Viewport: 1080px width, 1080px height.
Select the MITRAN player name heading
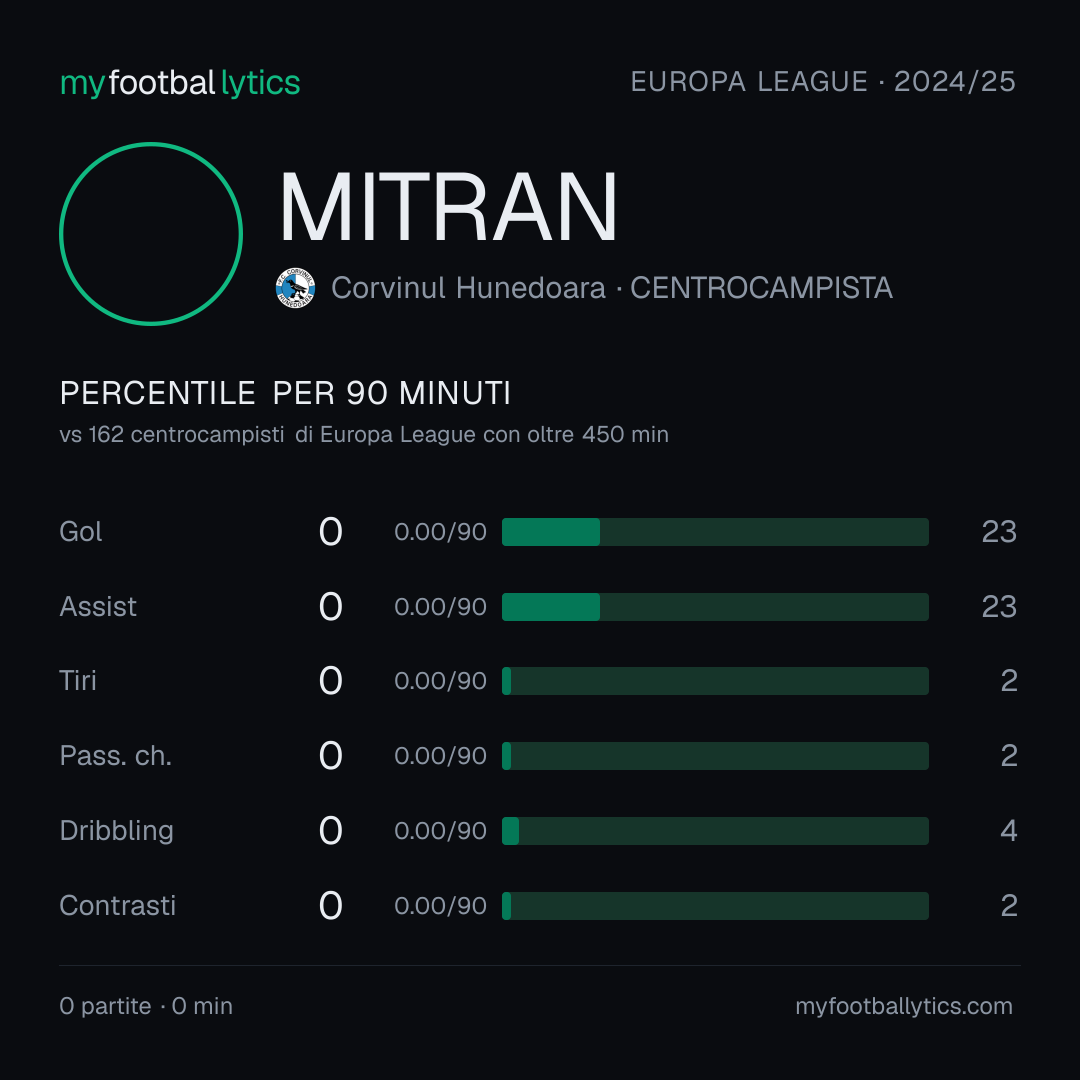[x=448, y=207]
